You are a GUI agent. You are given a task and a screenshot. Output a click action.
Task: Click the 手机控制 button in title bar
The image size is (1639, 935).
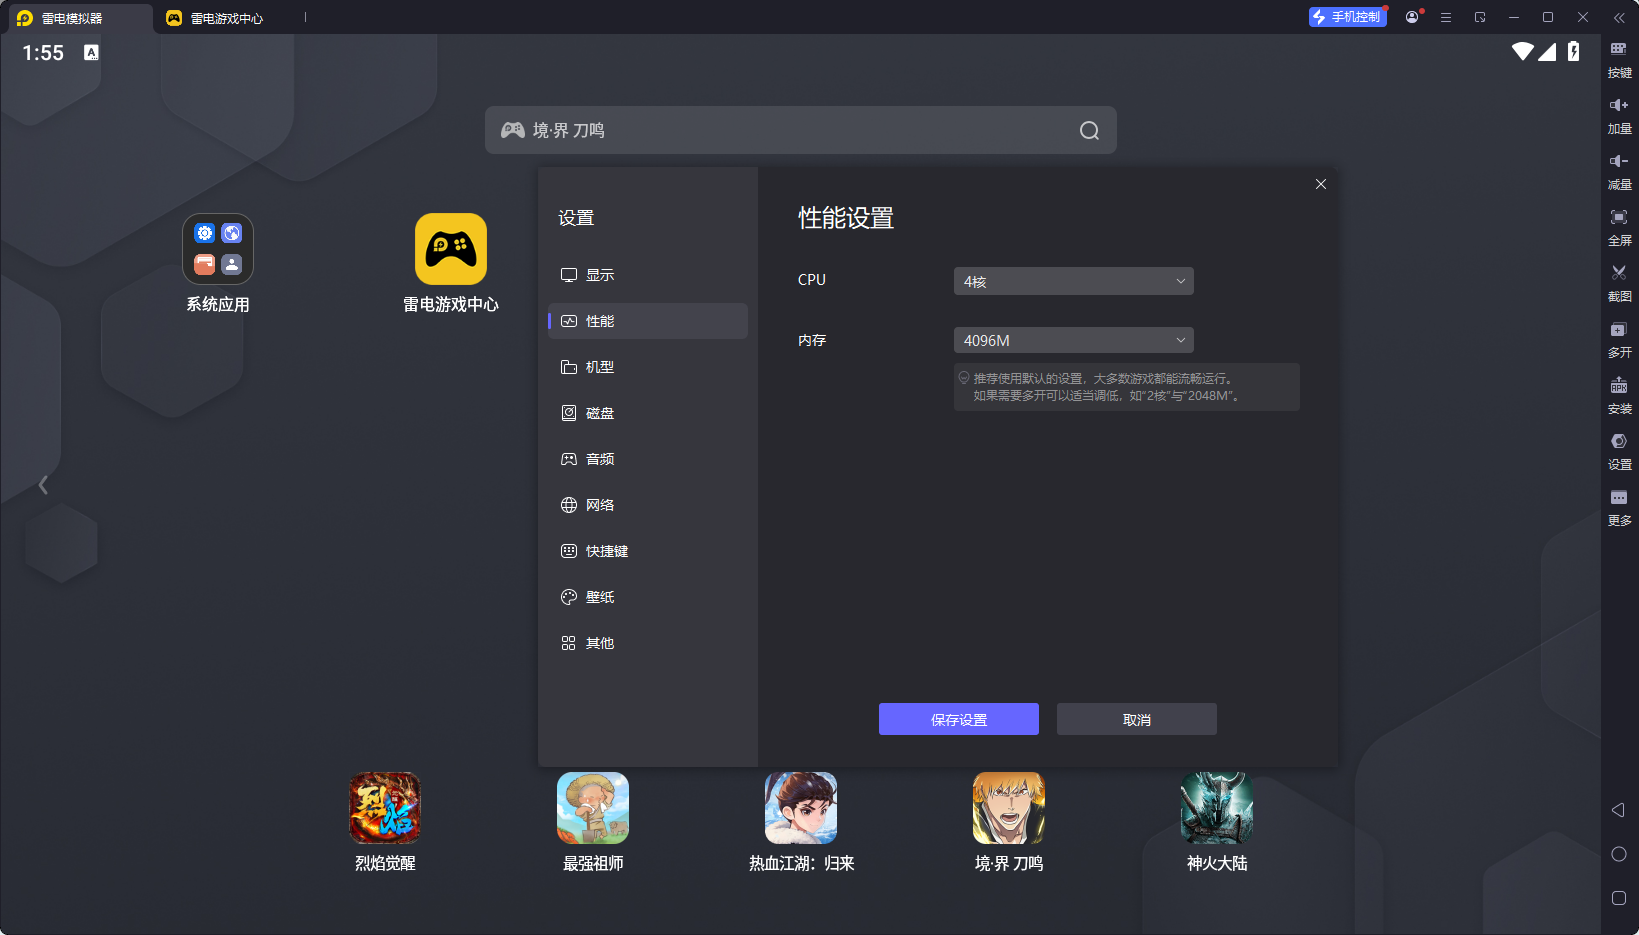tap(1347, 17)
